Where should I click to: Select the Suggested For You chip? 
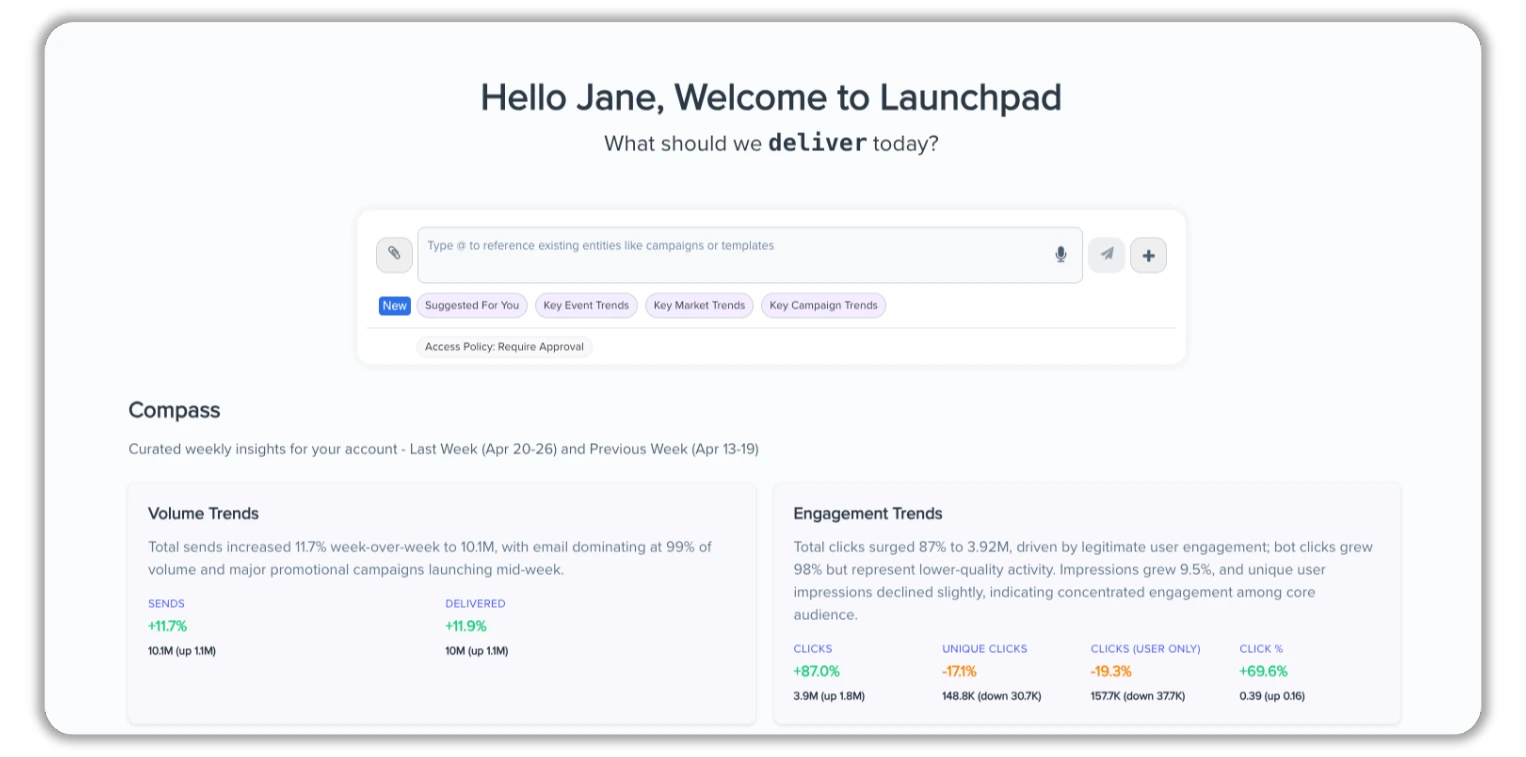click(x=472, y=305)
